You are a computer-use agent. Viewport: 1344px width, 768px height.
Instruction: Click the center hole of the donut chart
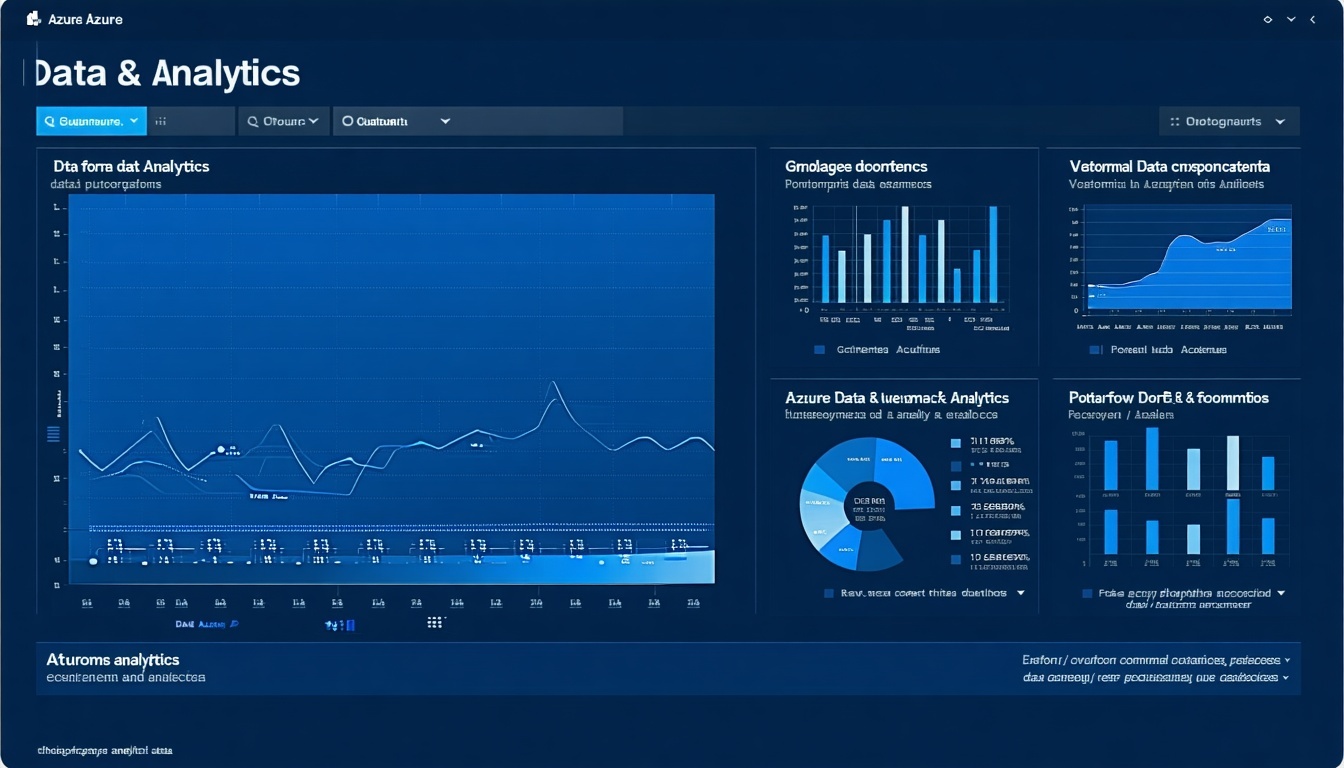point(867,506)
